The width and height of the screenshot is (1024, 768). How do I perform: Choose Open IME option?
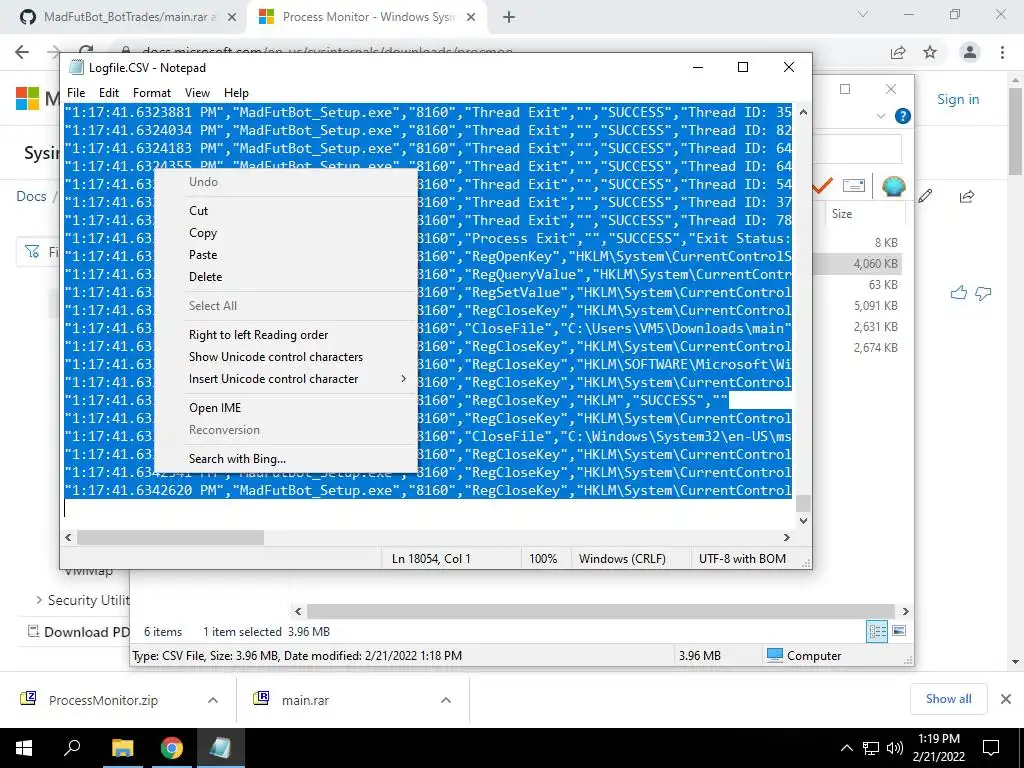pos(215,408)
